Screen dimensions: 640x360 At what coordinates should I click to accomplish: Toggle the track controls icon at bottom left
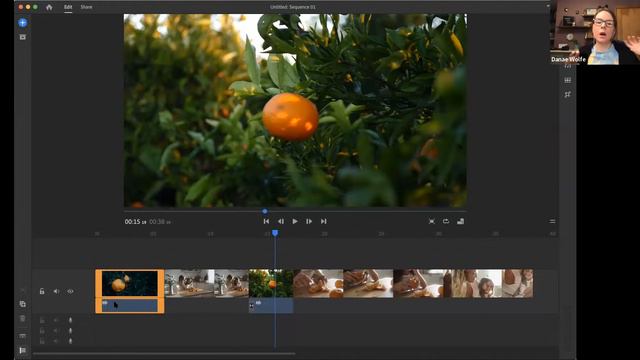coord(22,350)
